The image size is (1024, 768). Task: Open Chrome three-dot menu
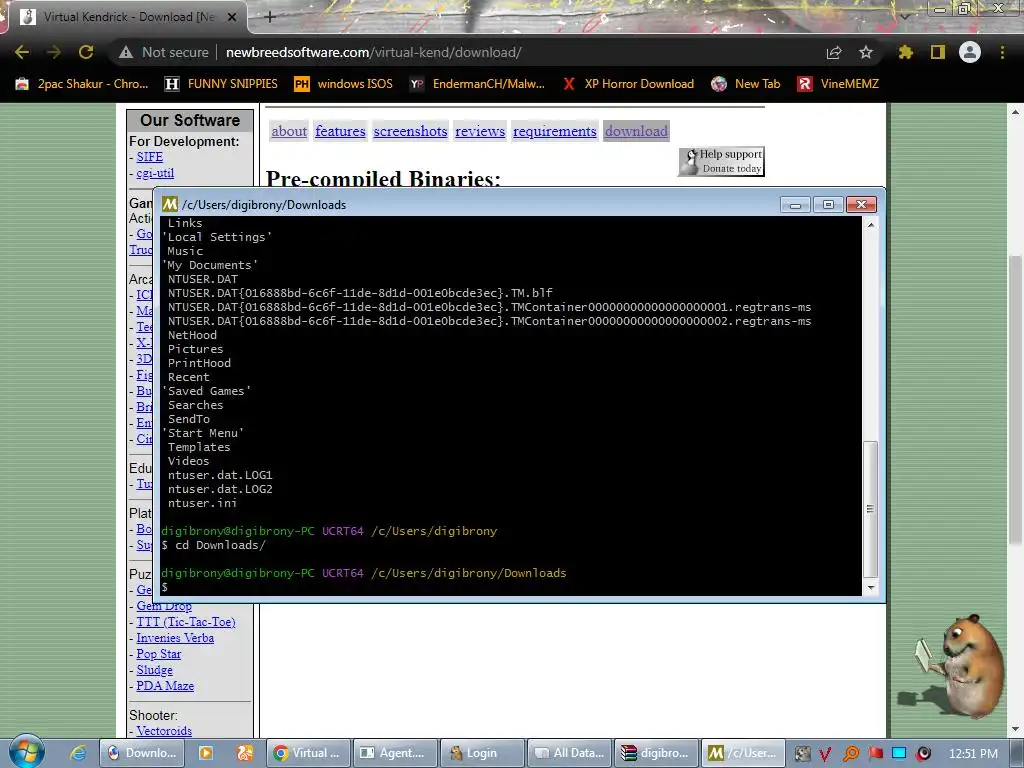[x=1002, y=52]
